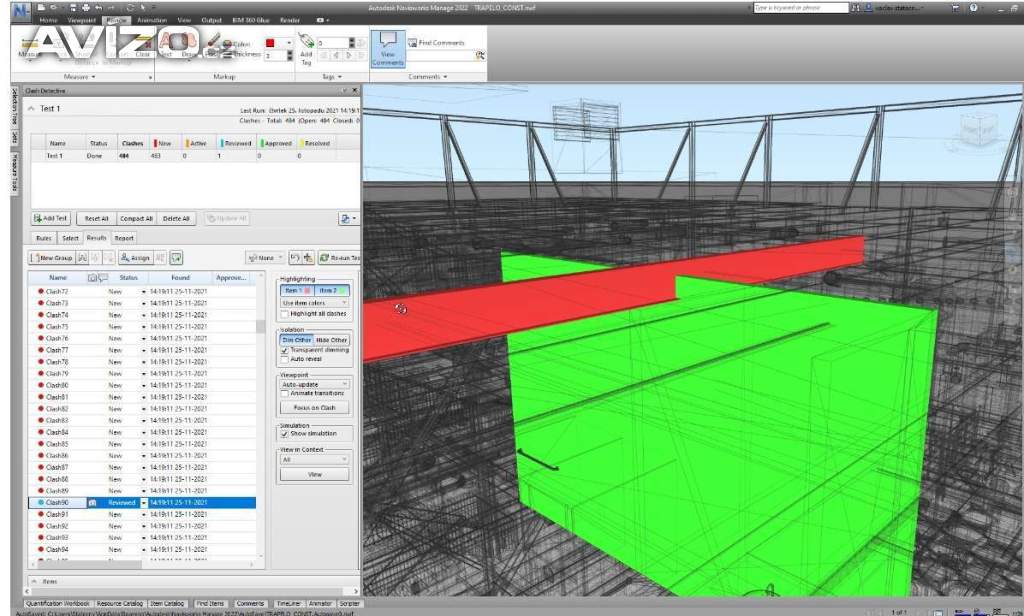Enable Highlight all clashes checkbox
Viewport: 1024px width, 616px height.
point(285,314)
